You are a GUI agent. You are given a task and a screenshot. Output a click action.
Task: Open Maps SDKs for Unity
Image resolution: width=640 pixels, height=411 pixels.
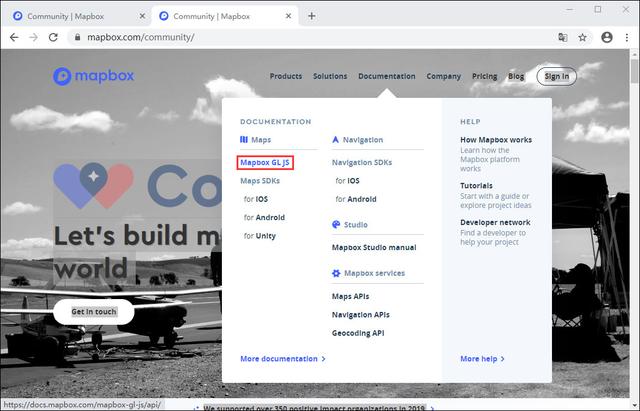(x=260, y=236)
